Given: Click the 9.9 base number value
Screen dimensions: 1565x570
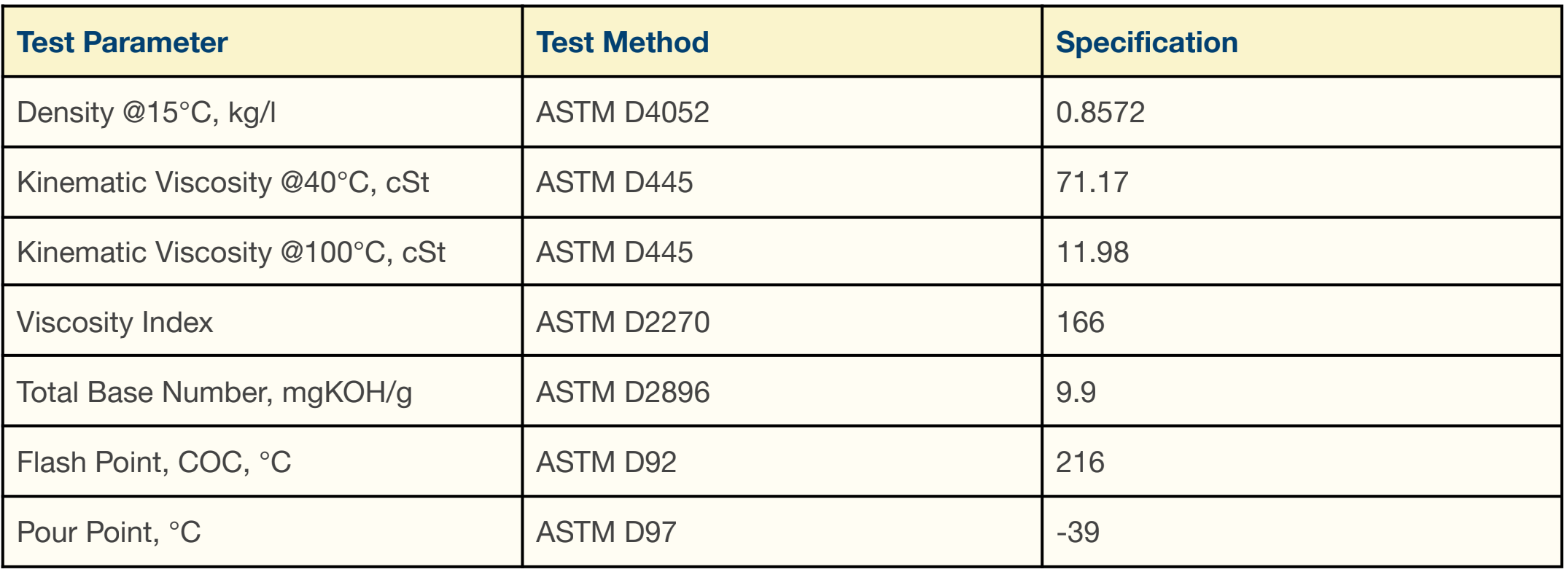Looking at the screenshot, I should tap(1076, 392).
